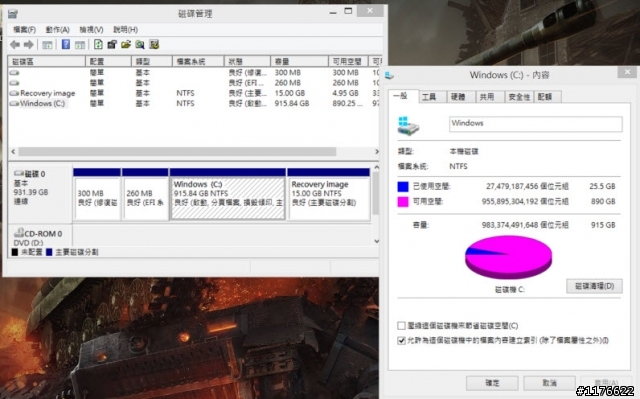Click left arrow of the volume list horizontal scrollbar

[13, 151]
